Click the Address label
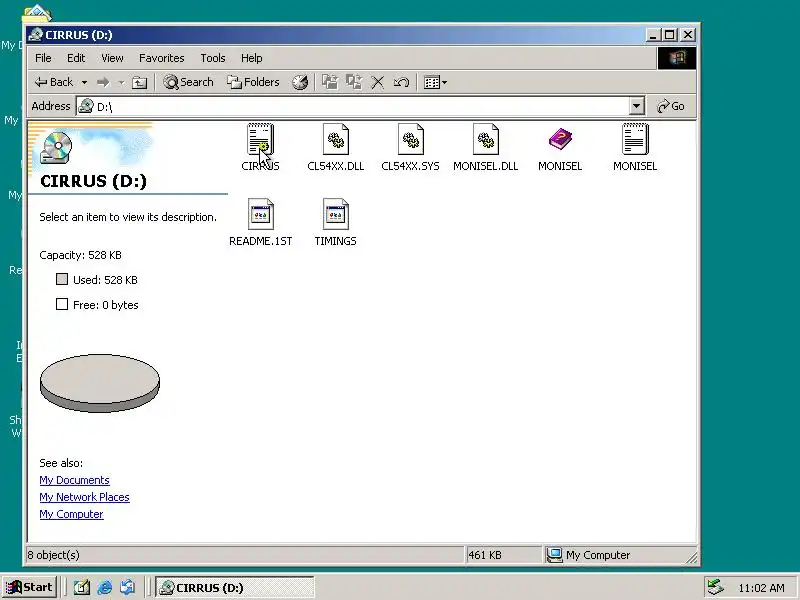This screenshot has height=600, width=800. pyautogui.click(x=51, y=106)
